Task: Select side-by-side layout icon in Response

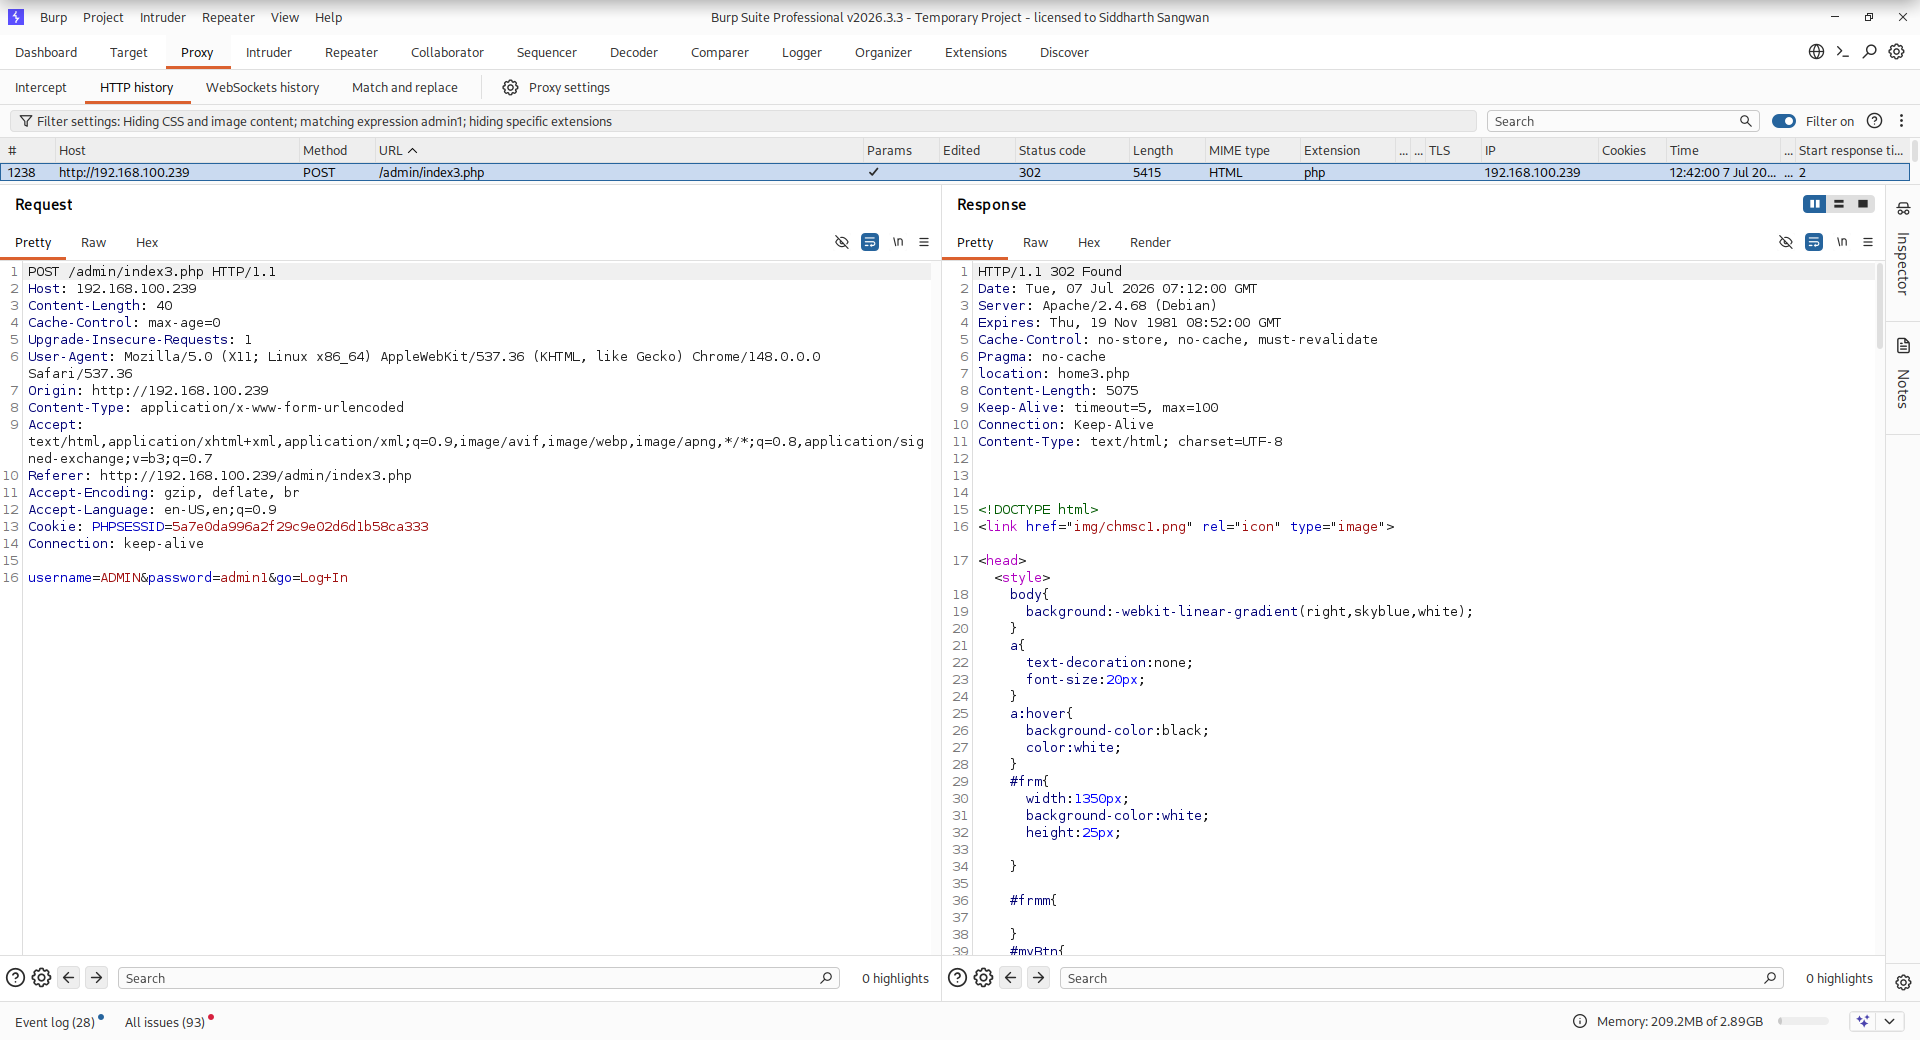Action: (1814, 204)
